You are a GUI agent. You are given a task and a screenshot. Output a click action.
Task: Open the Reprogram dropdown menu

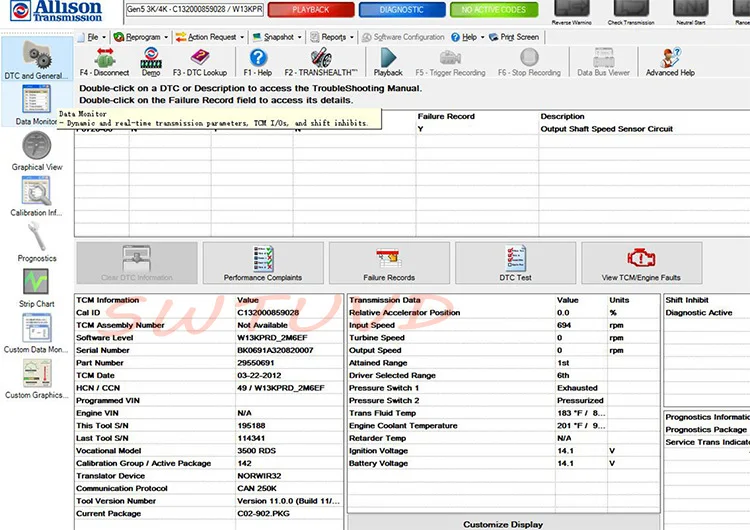click(x=140, y=37)
